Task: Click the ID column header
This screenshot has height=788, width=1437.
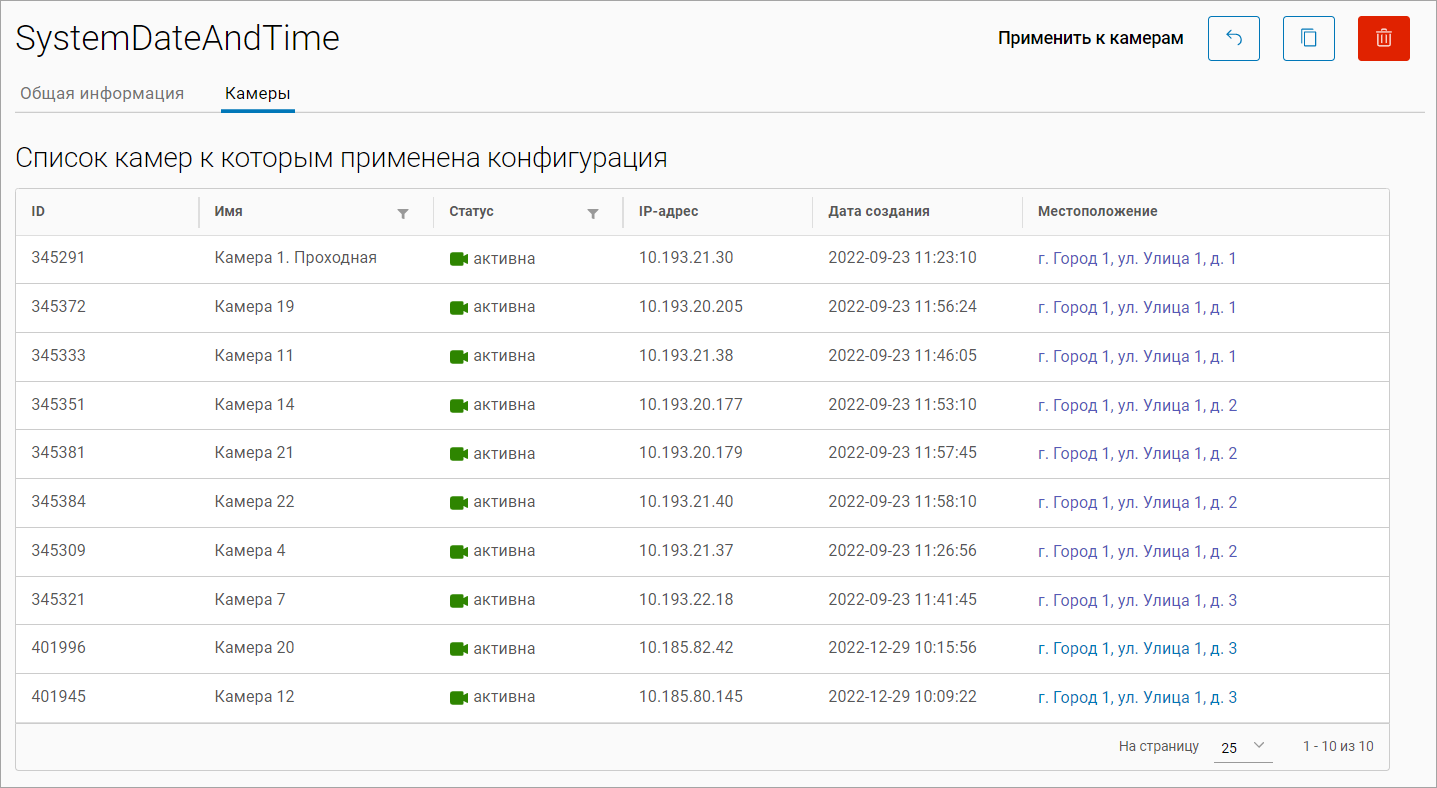Action: [x=38, y=212]
